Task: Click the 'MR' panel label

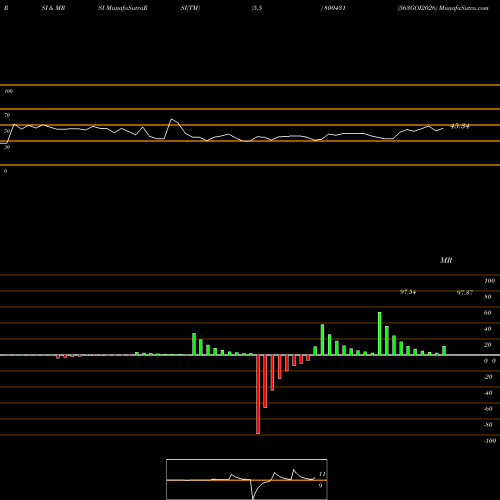Action: click(x=446, y=260)
